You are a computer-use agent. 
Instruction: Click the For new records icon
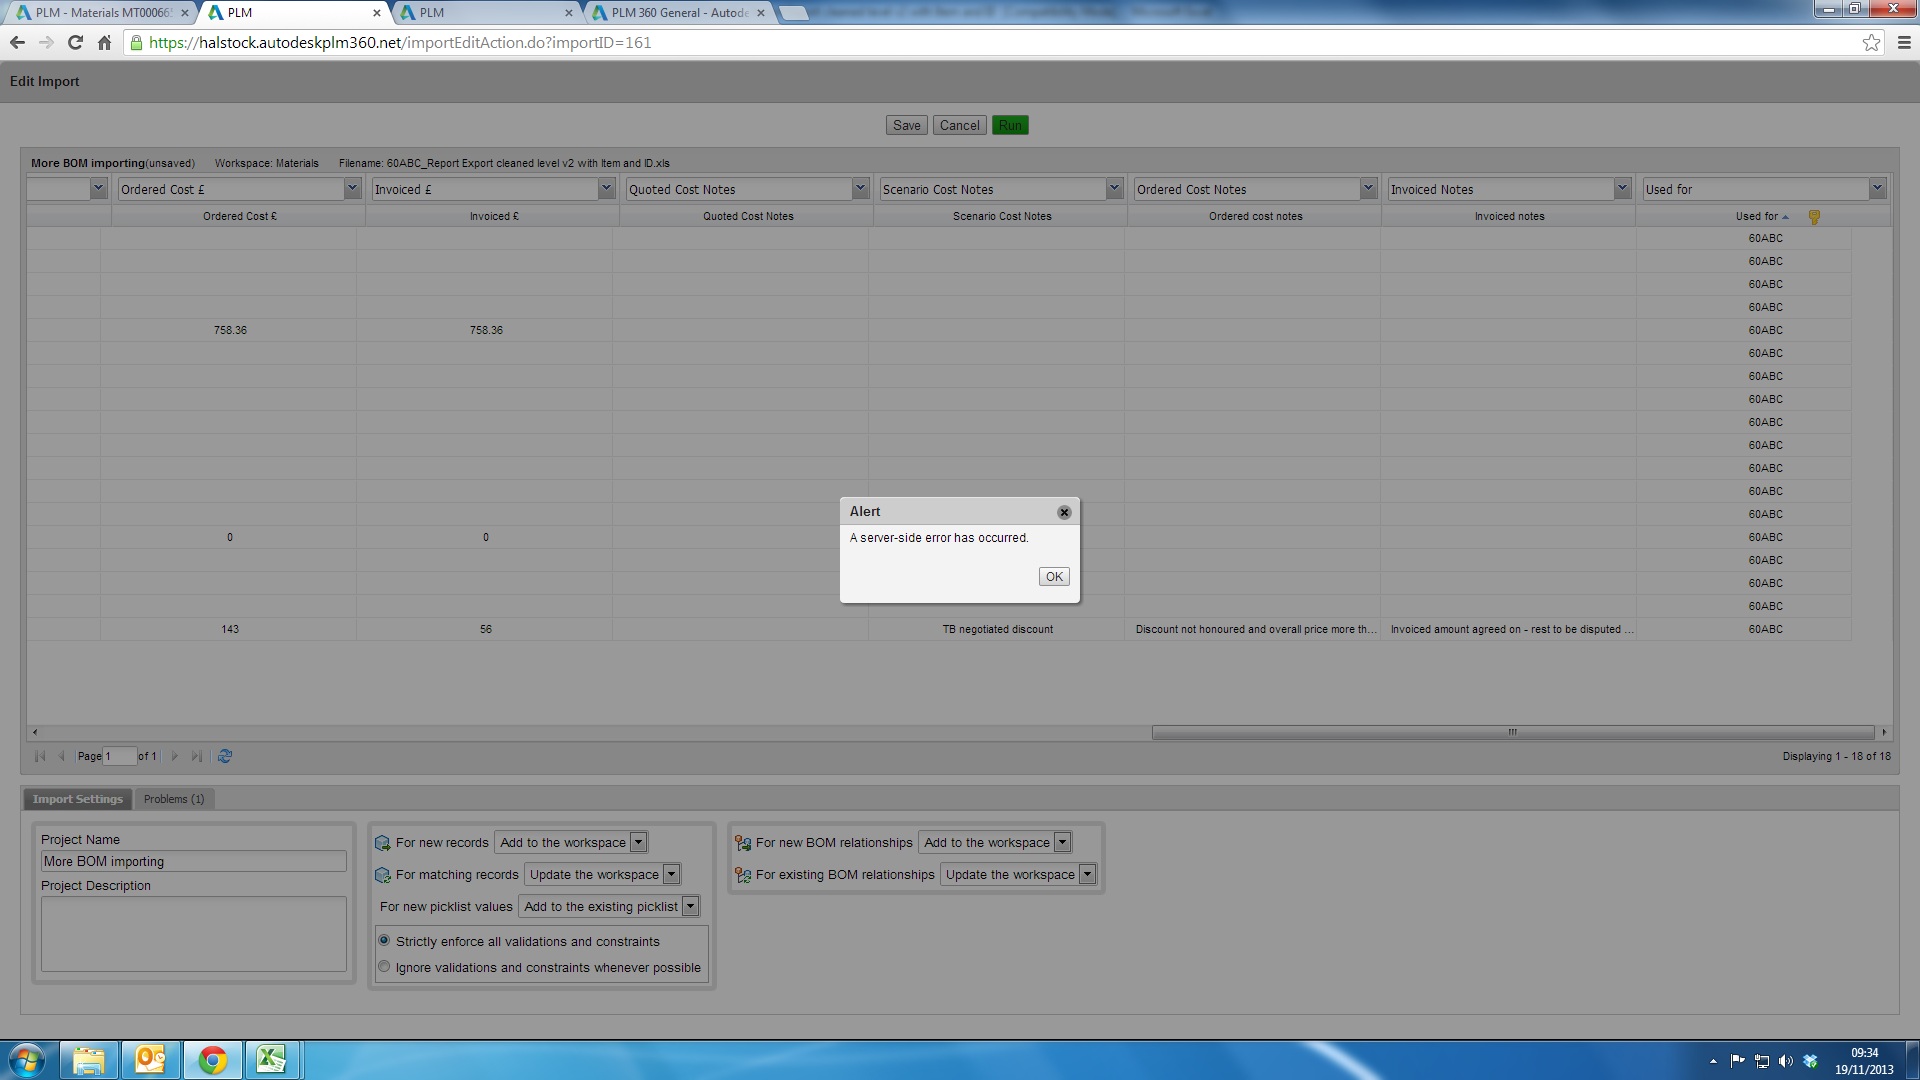(382, 844)
